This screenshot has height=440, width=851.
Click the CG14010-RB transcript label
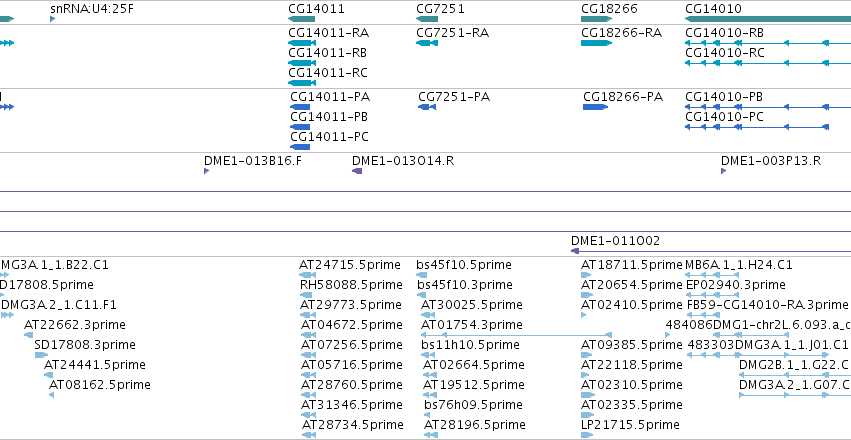click(725, 33)
